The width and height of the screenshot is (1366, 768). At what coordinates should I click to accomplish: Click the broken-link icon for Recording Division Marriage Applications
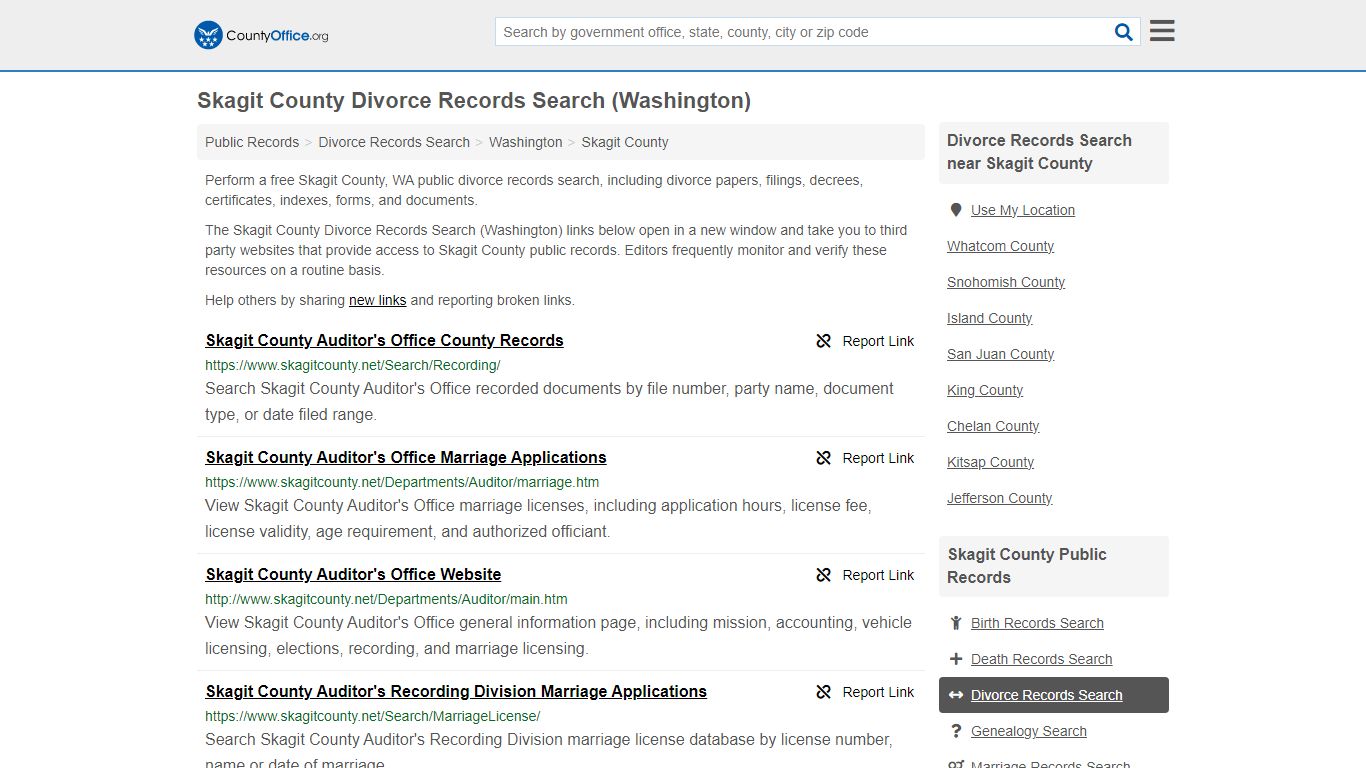pyautogui.click(x=824, y=692)
